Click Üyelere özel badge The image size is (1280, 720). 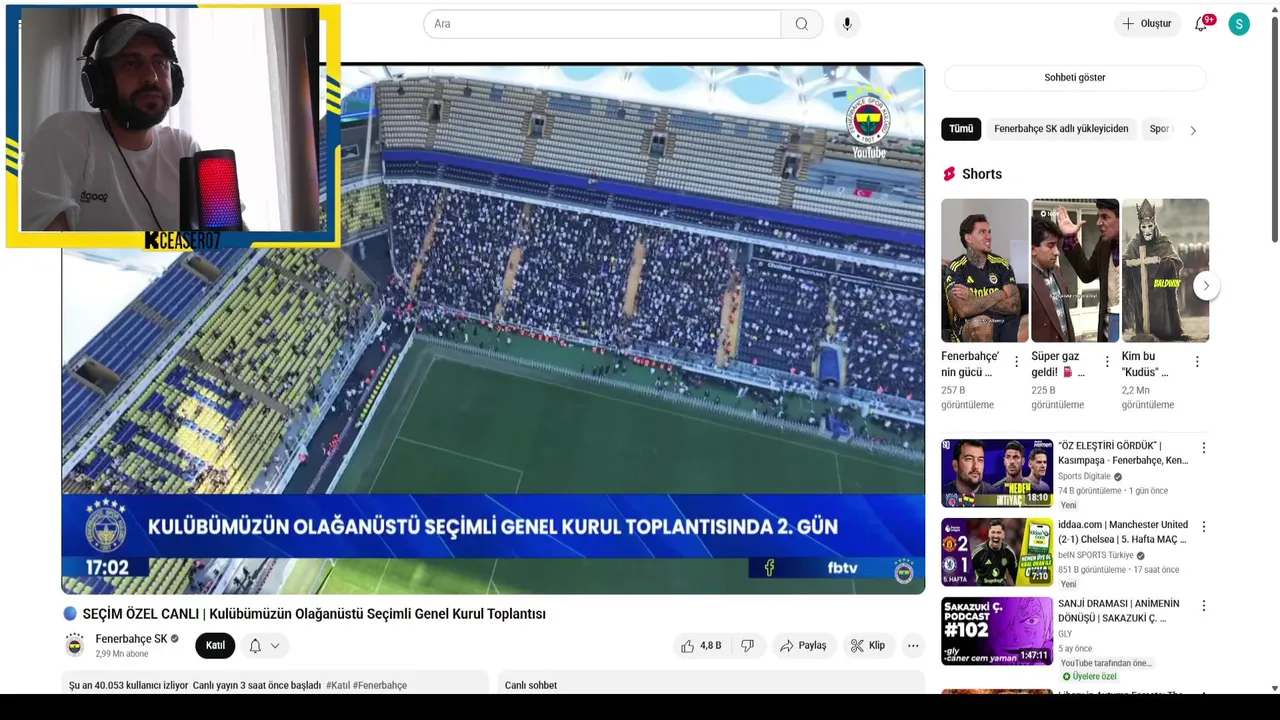click(1089, 677)
